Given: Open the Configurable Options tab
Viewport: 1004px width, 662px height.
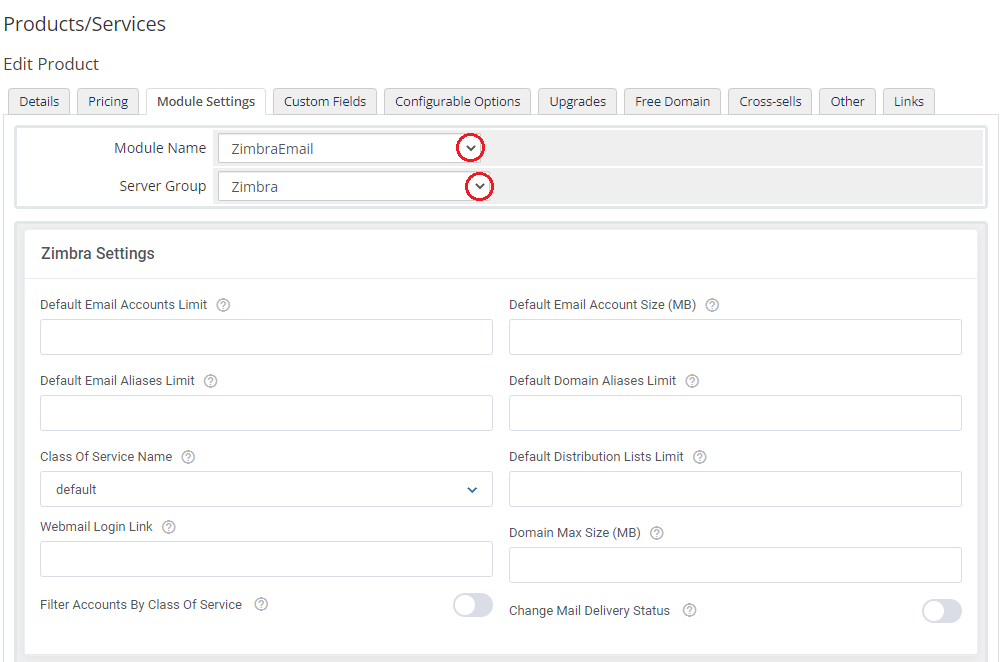Looking at the screenshot, I should [458, 101].
